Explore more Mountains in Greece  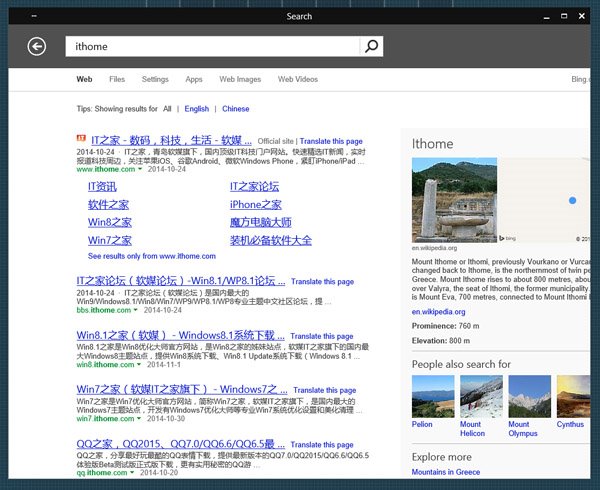(446, 472)
